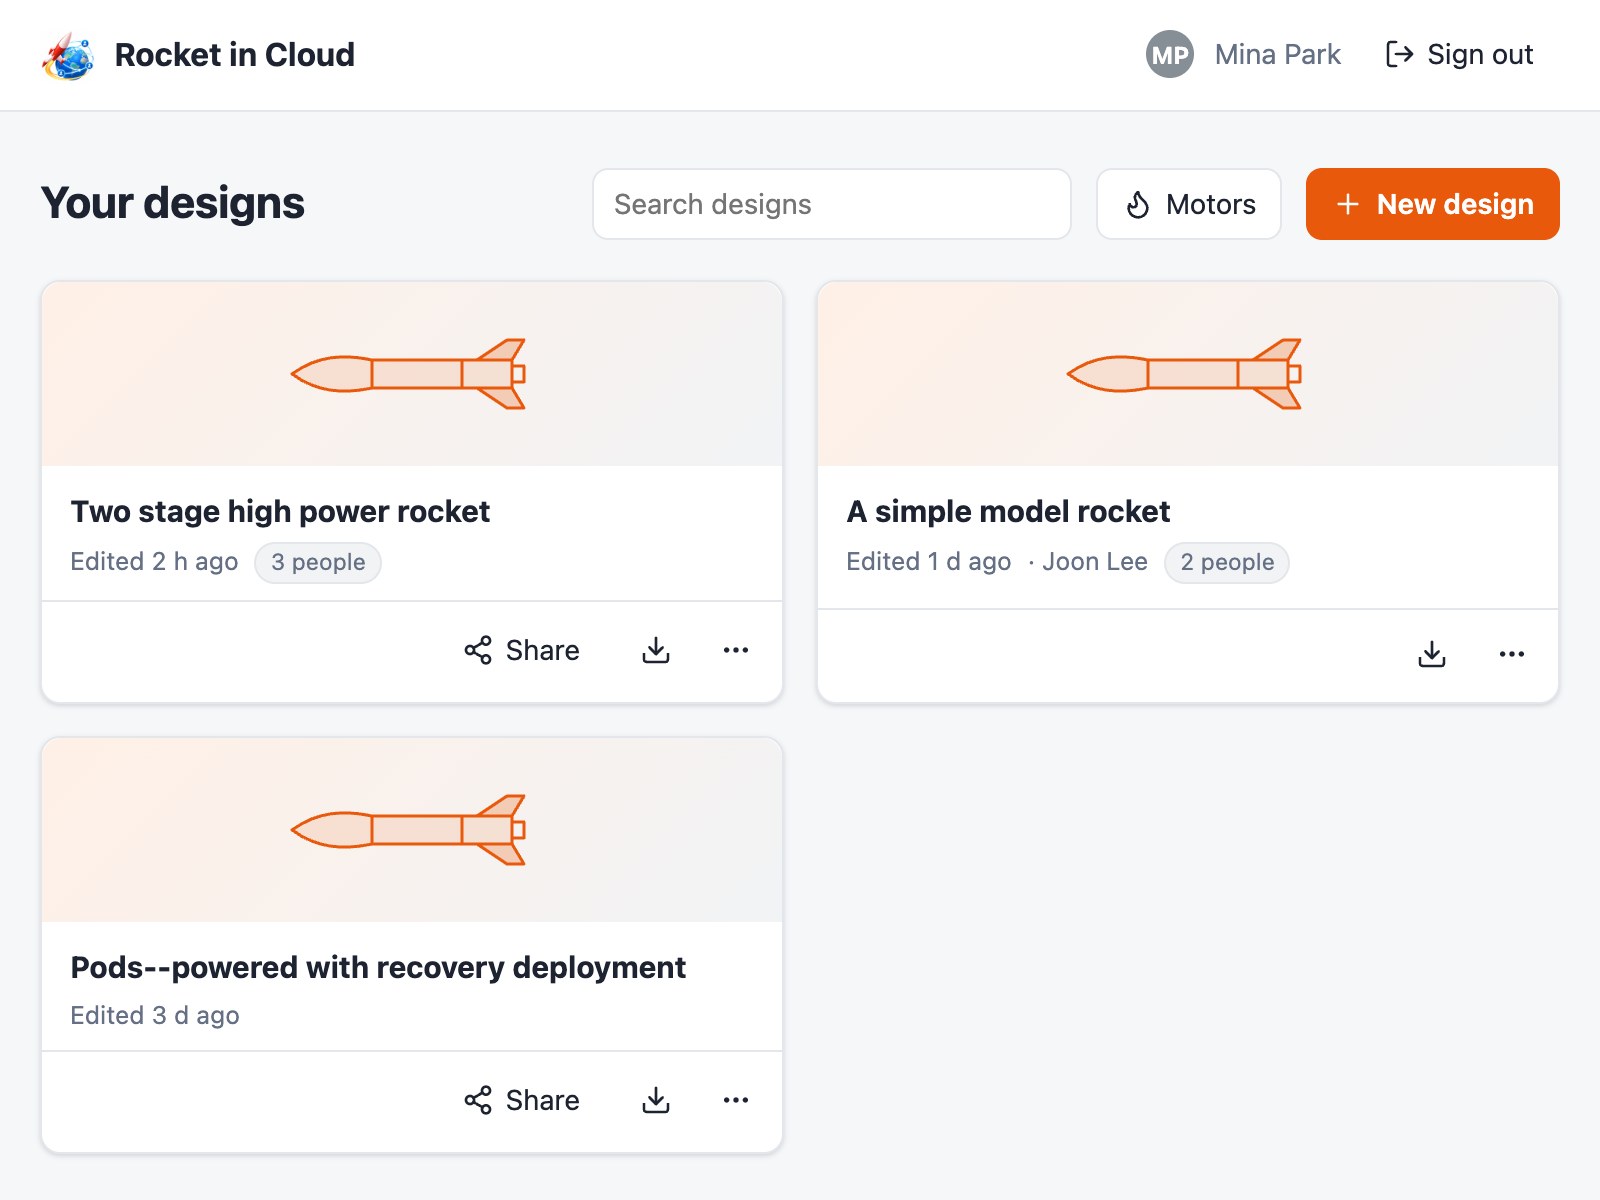The image size is (1600, 1200).
Task: Share the Pods--powered with recovery deployment design
Action: [522, 1100]
